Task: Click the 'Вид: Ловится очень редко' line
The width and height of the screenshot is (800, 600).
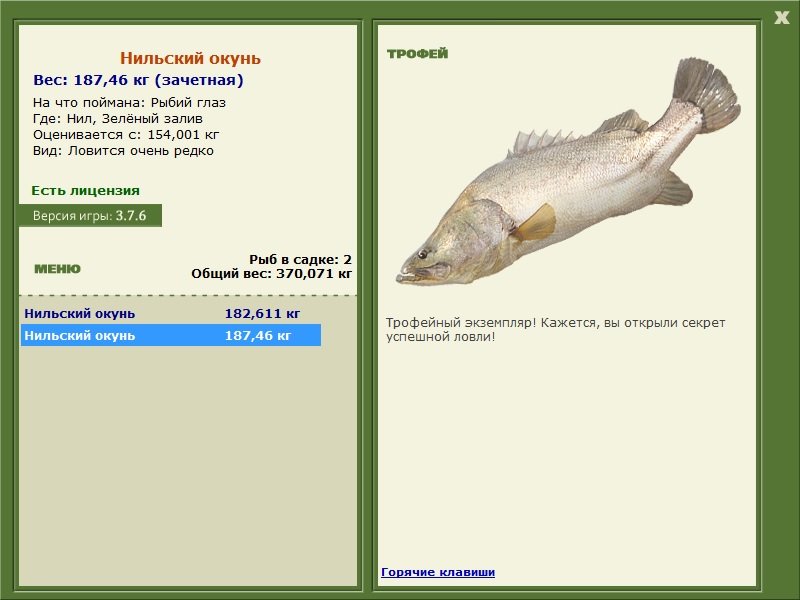Action: 123,151
